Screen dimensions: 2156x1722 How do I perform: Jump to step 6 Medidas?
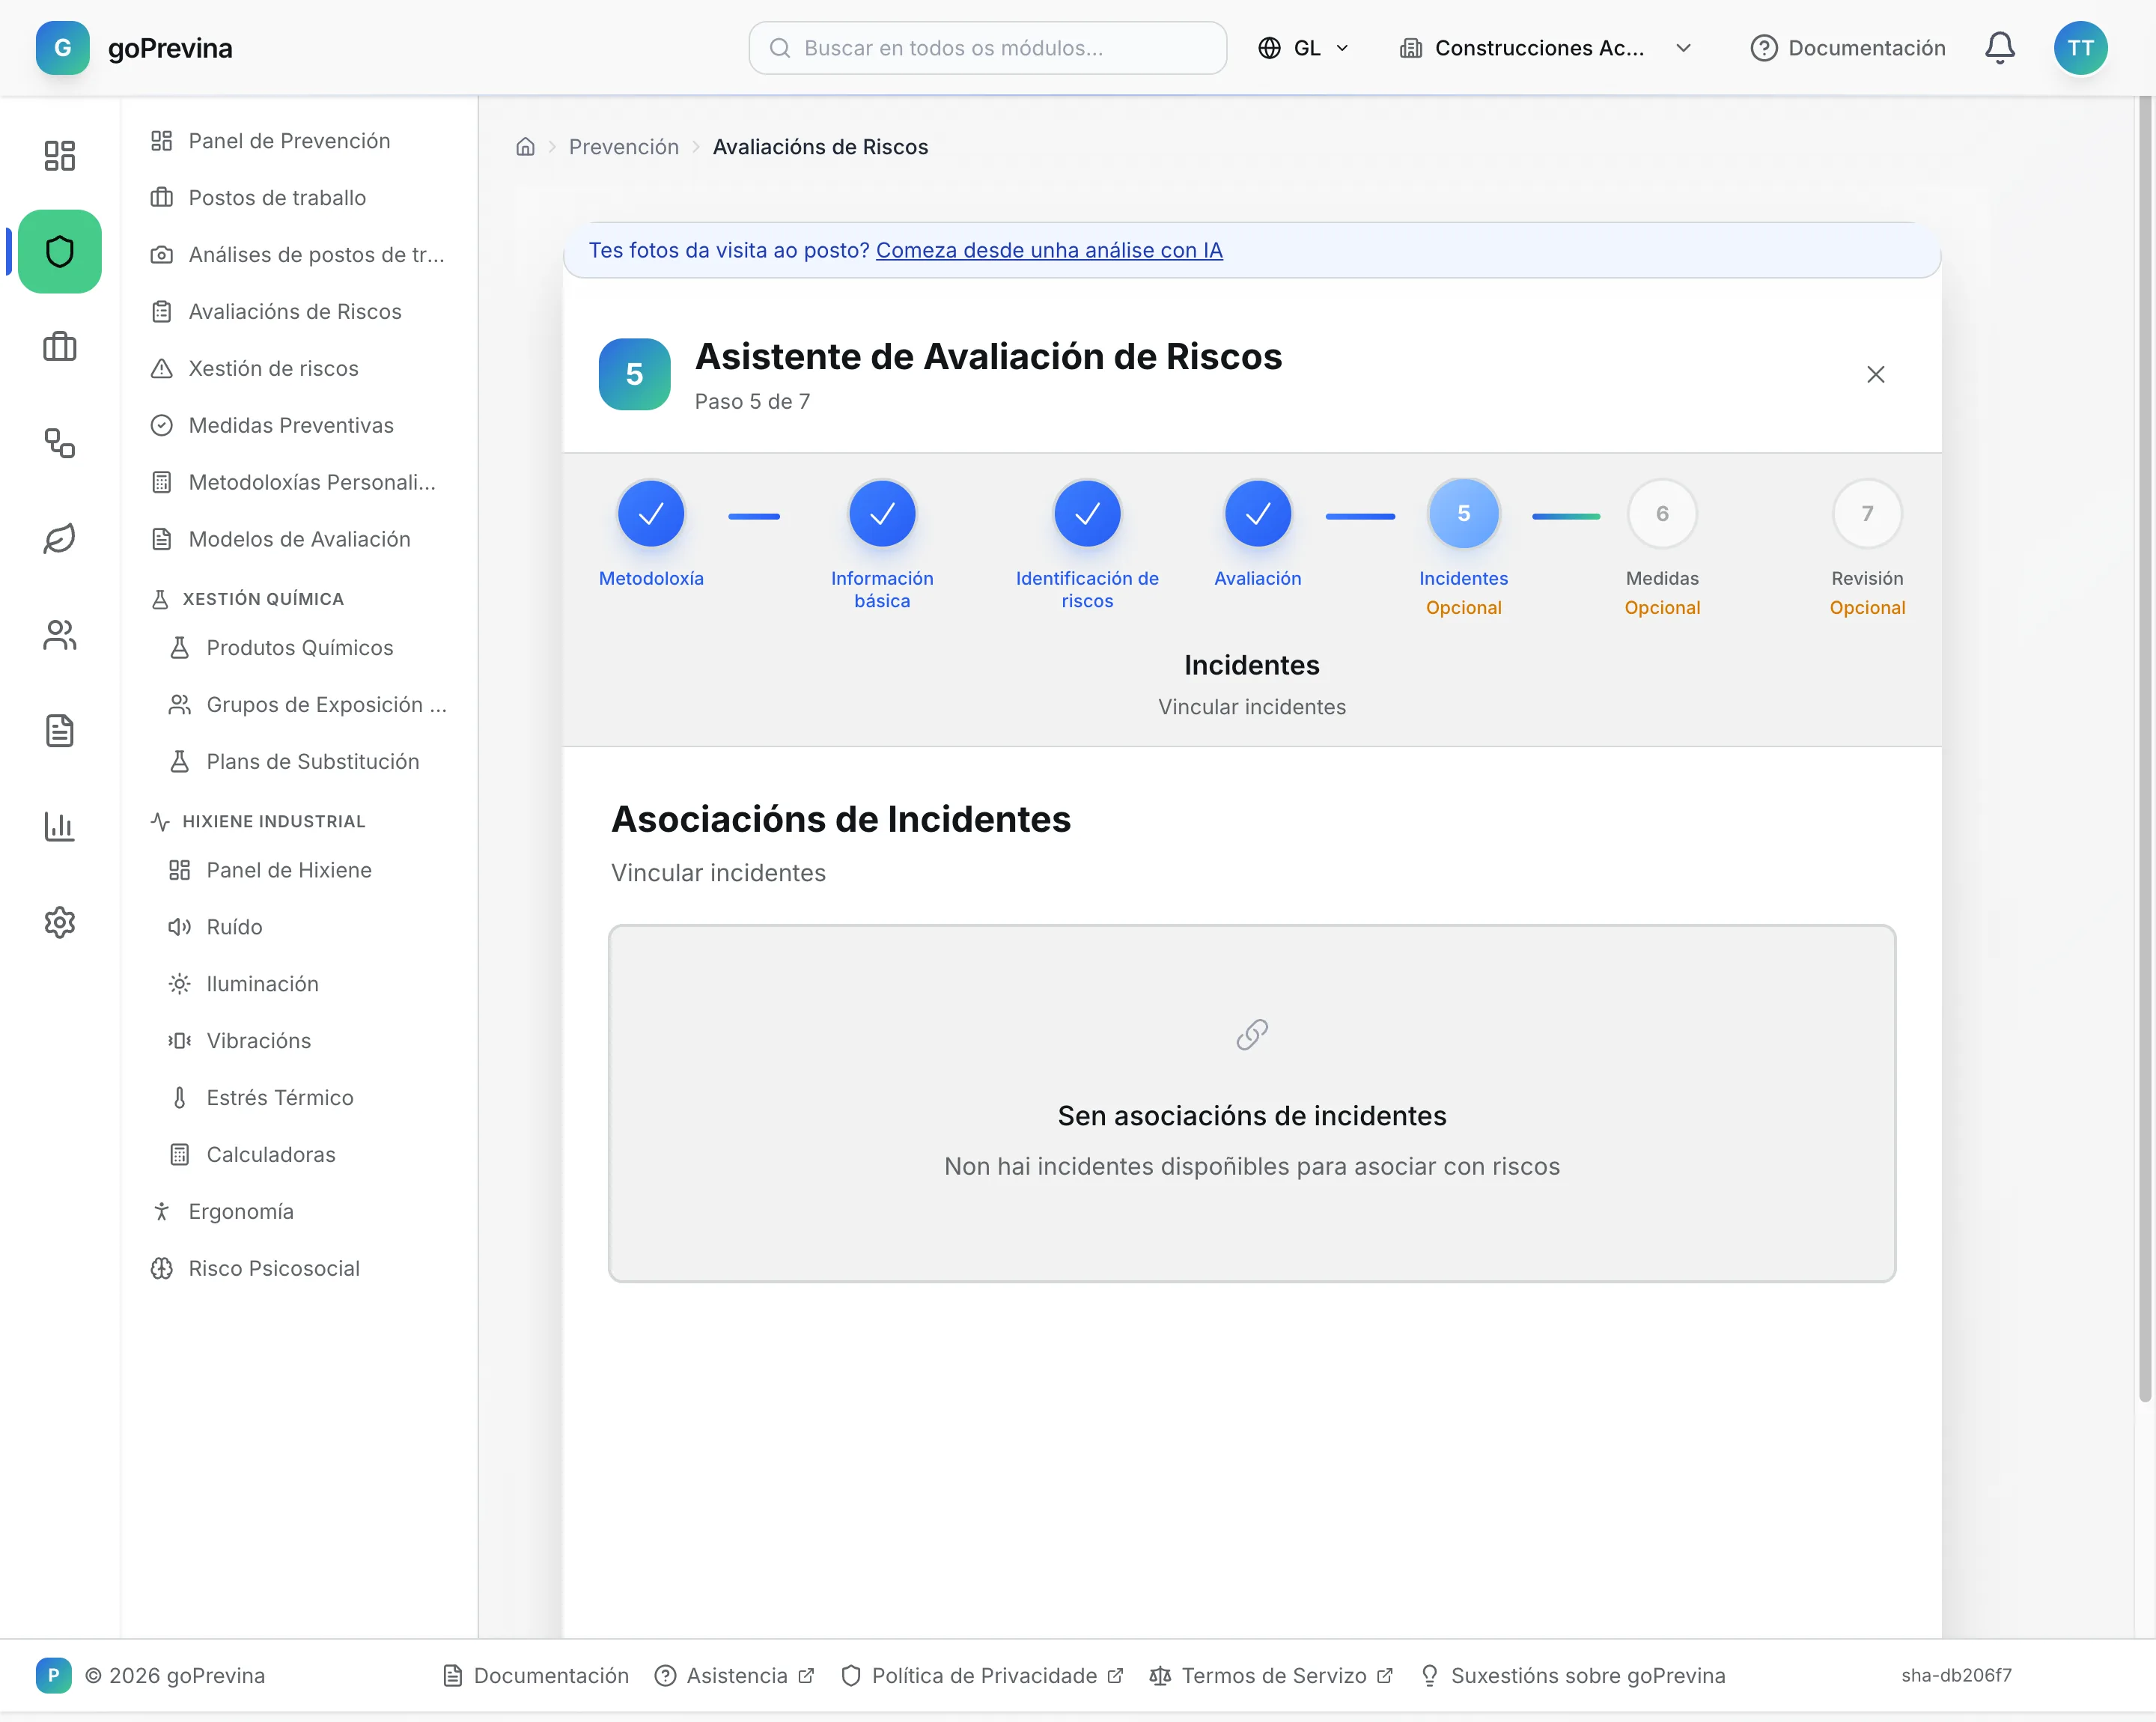[x=1662, y=514]
